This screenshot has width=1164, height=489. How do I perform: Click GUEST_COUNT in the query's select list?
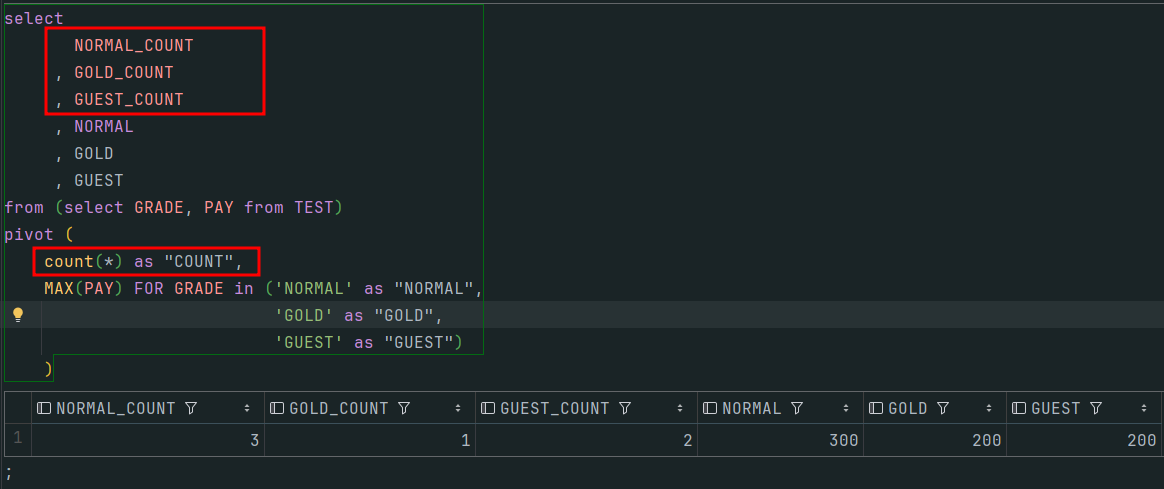(x=128, y=99)
